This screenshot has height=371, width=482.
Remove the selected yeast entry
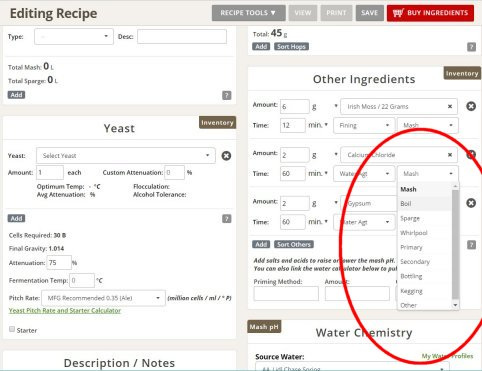pyautogui.click(x=226, y=156)
